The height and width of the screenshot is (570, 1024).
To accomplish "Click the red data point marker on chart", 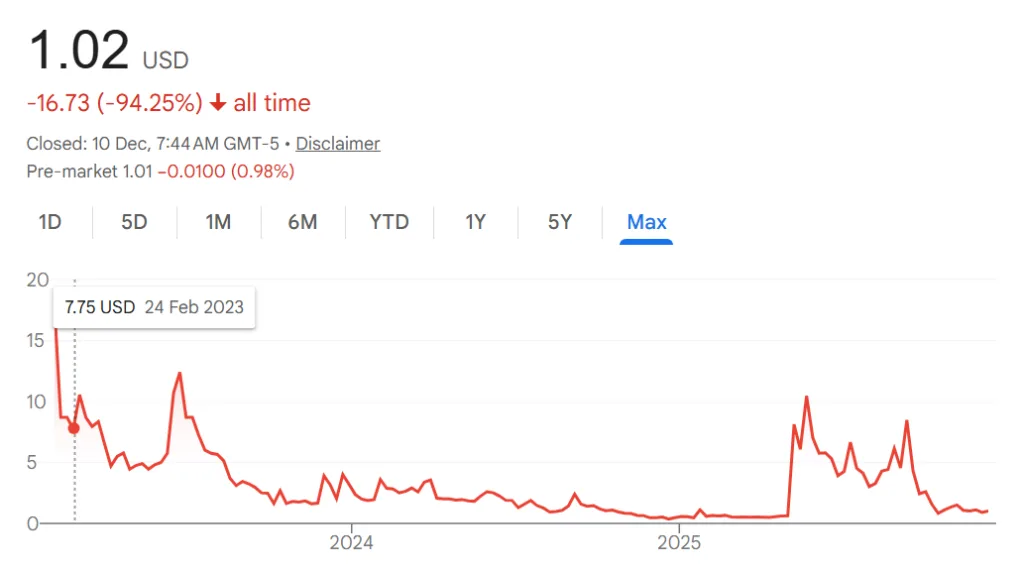I will tap(74, 428).
